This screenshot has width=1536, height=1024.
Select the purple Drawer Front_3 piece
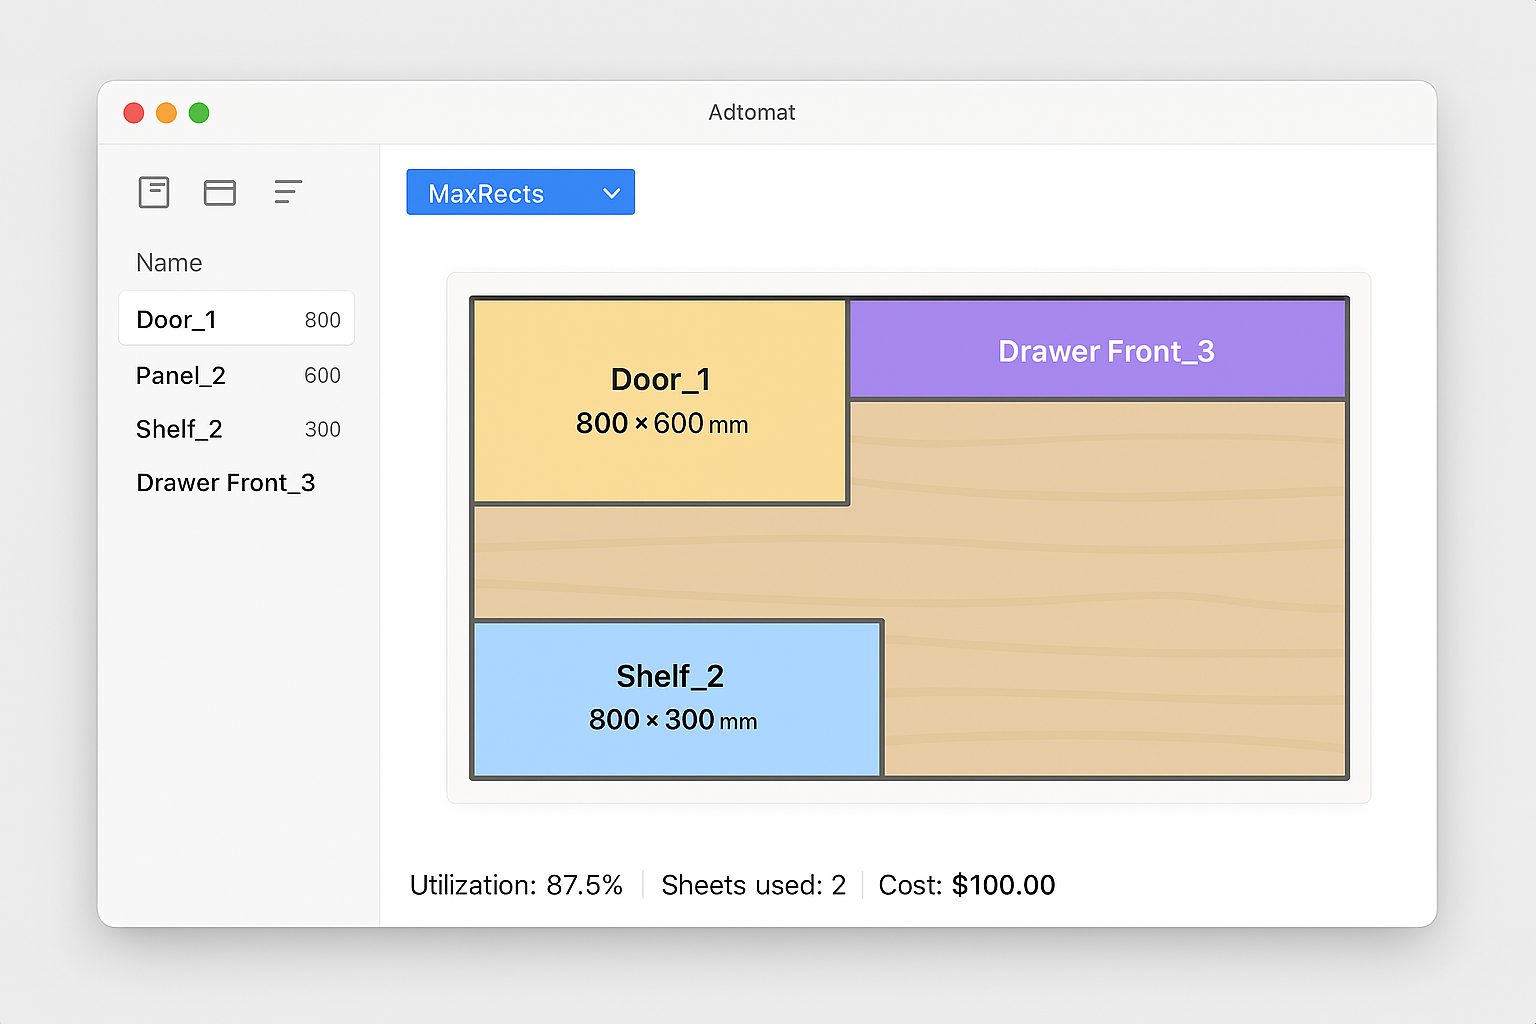[1097, 351]
